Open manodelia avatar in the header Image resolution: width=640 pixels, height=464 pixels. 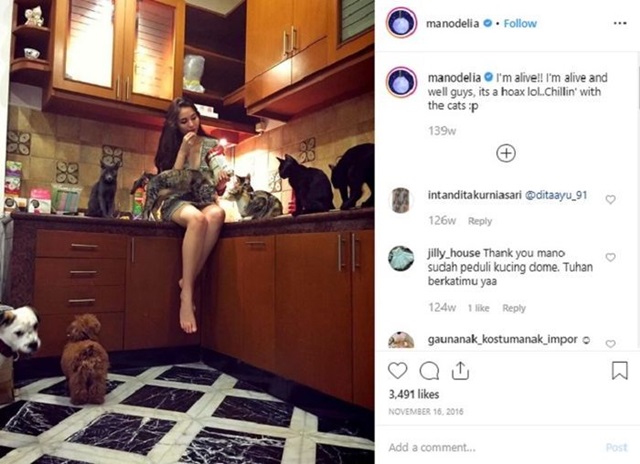[401, 23]
